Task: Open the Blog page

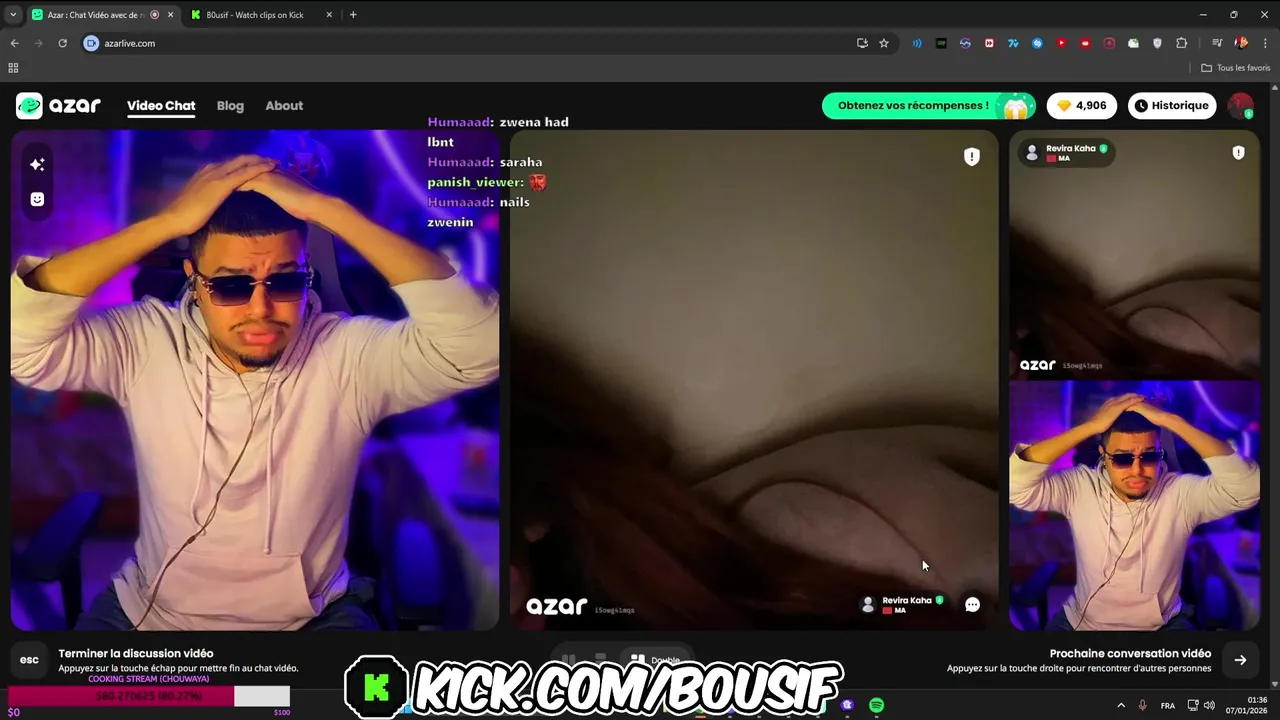Action: (x=230, y=106)
